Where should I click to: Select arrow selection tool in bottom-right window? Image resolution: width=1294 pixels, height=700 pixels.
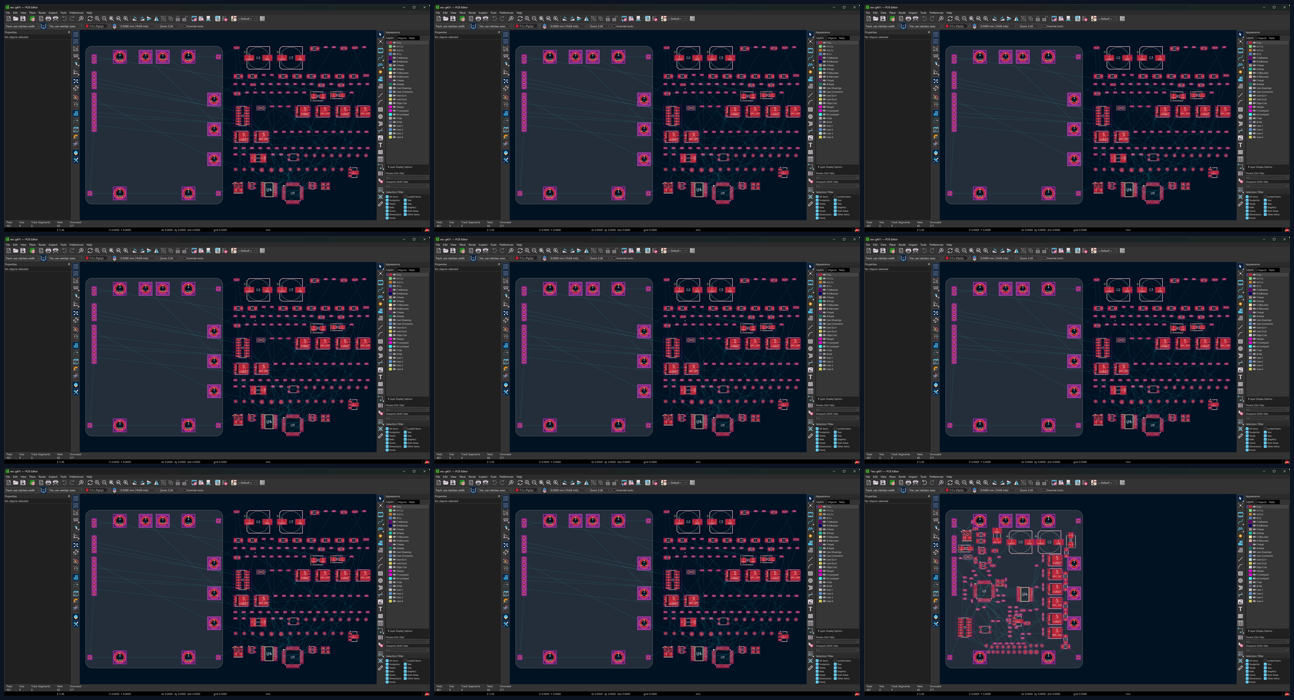pos(1240,498)
